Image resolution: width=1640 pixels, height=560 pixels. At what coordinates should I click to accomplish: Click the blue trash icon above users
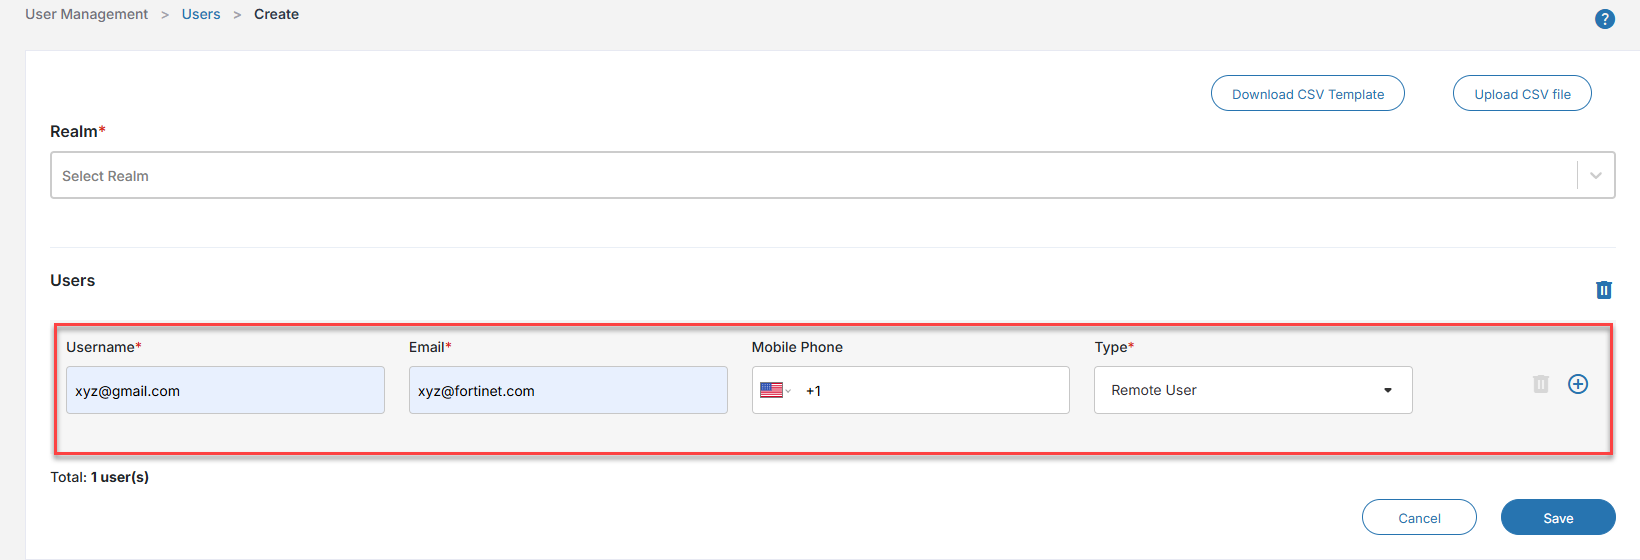point(1603,290)
